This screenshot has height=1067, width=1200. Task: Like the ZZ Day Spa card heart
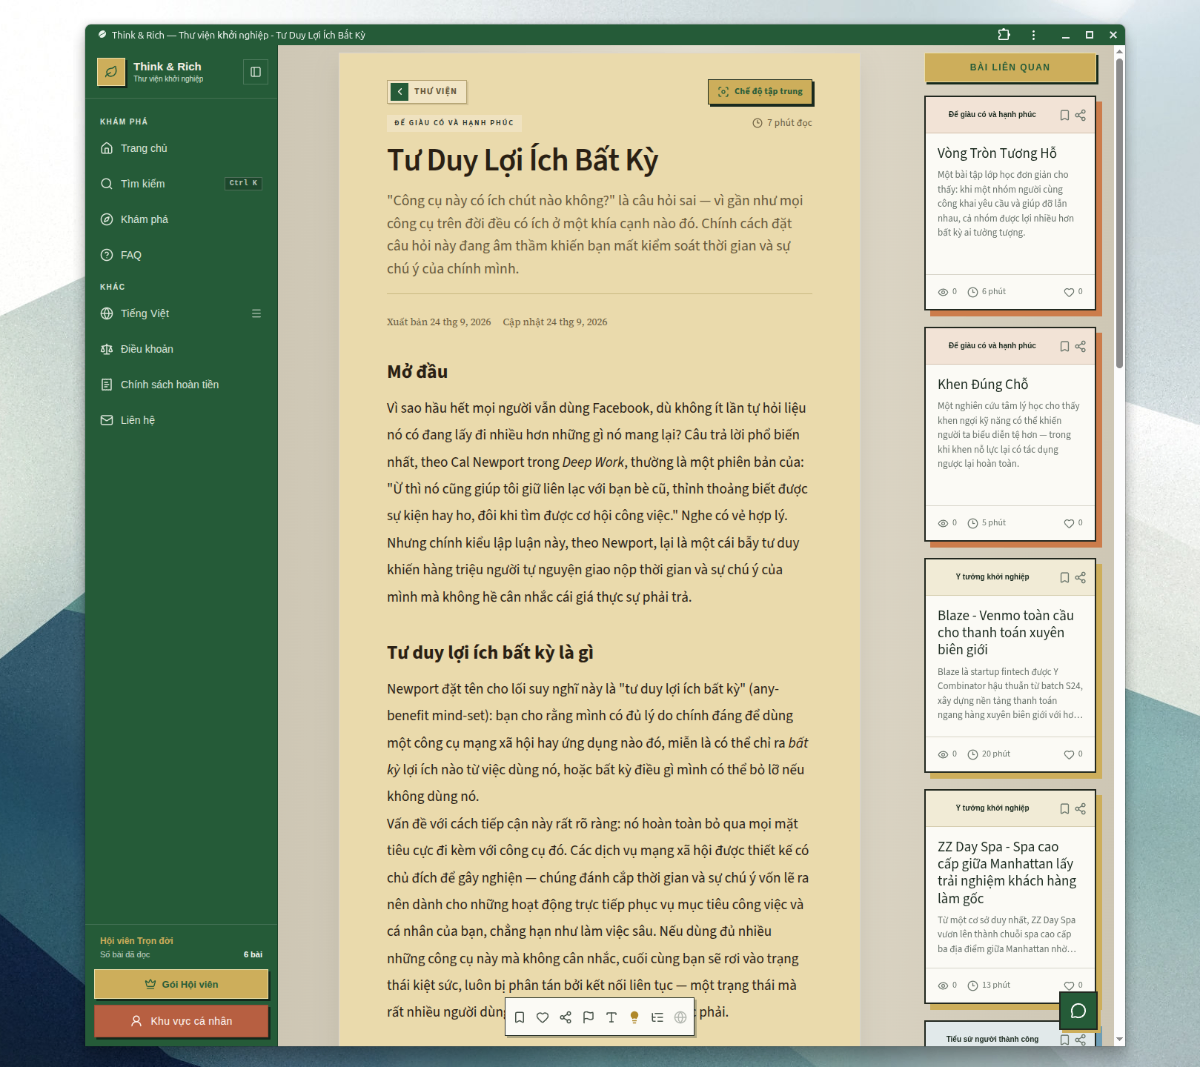[x=1068, y=985]
